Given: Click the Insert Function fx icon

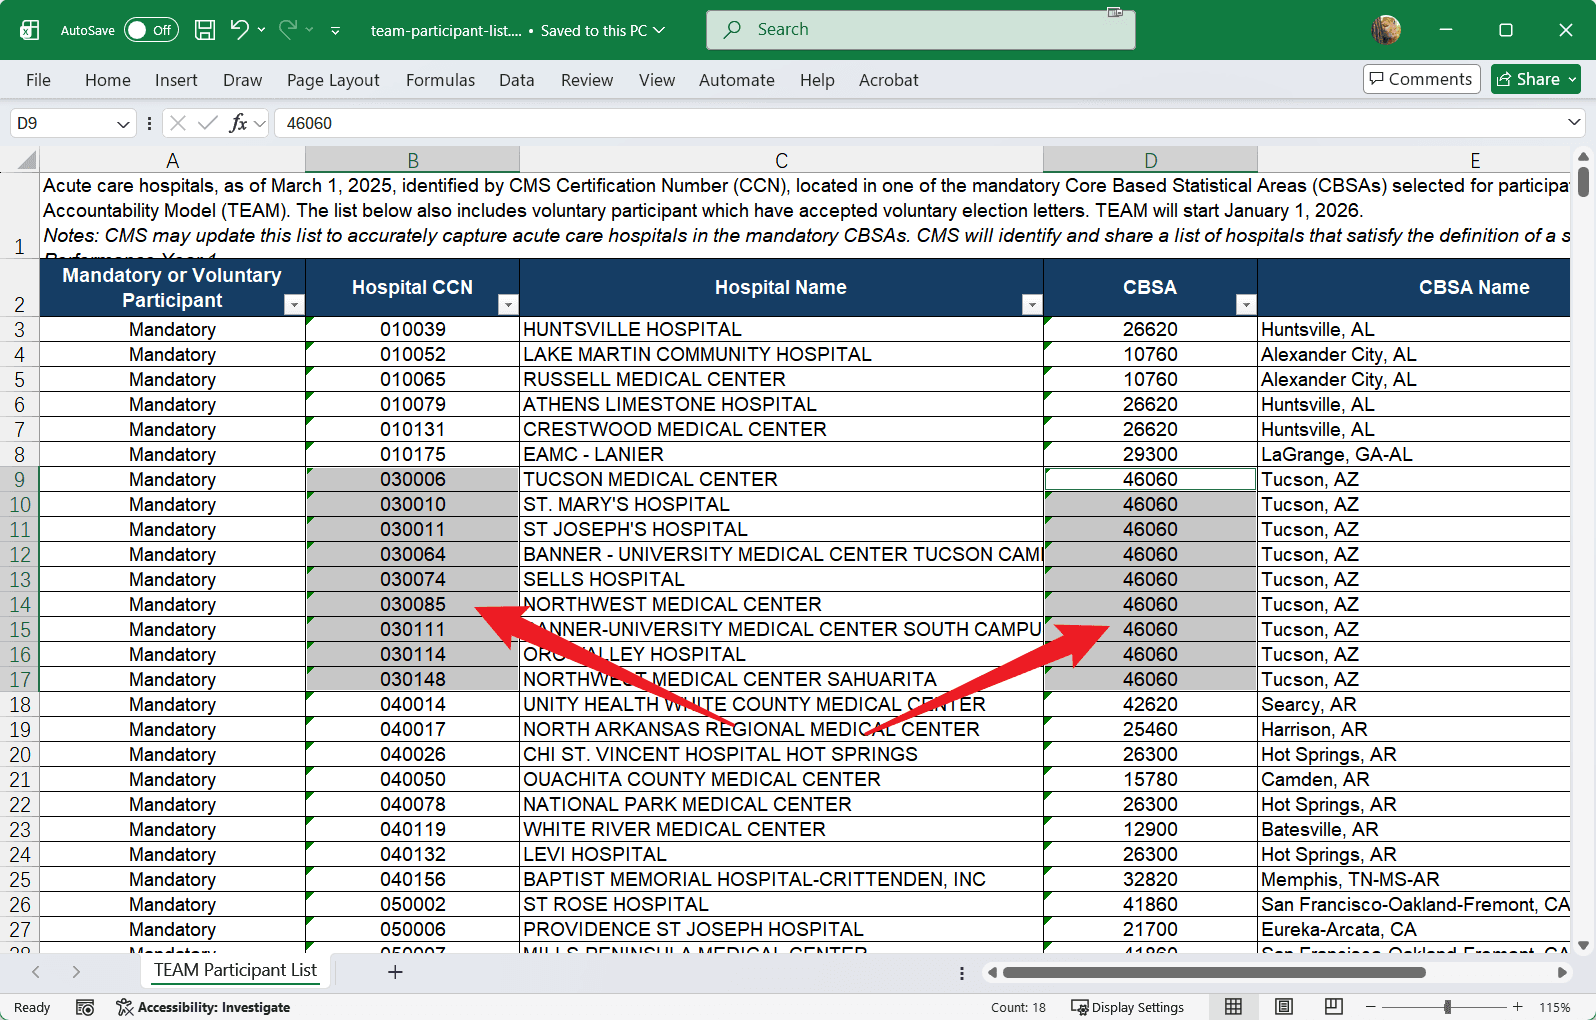Looking at the screenshot, I should click(238, 123).
